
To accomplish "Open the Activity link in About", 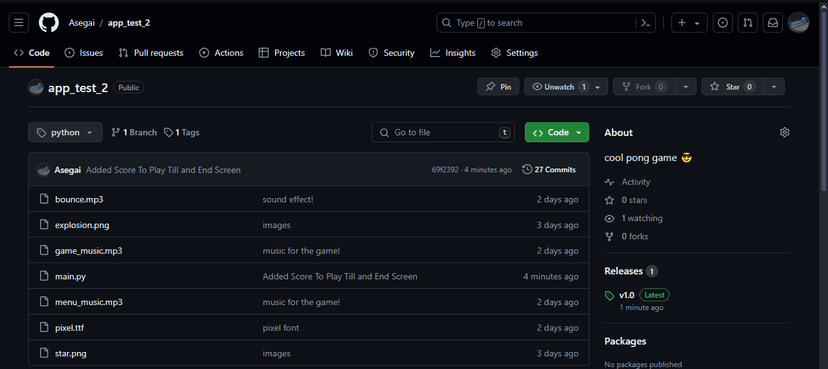I will (628, 182).
